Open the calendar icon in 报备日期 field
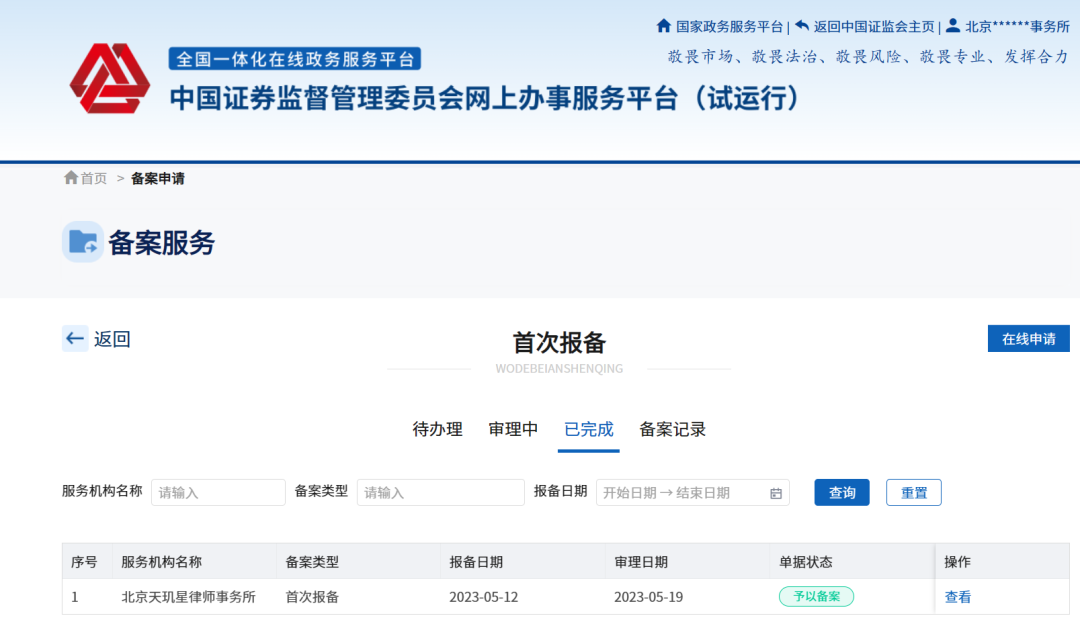Image resolution: width=1080 pixels, height=622 pixels. 776,493
